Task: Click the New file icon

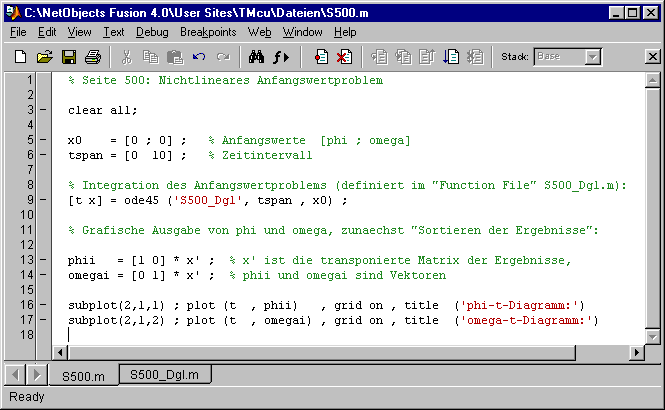Action: (21, 57)
